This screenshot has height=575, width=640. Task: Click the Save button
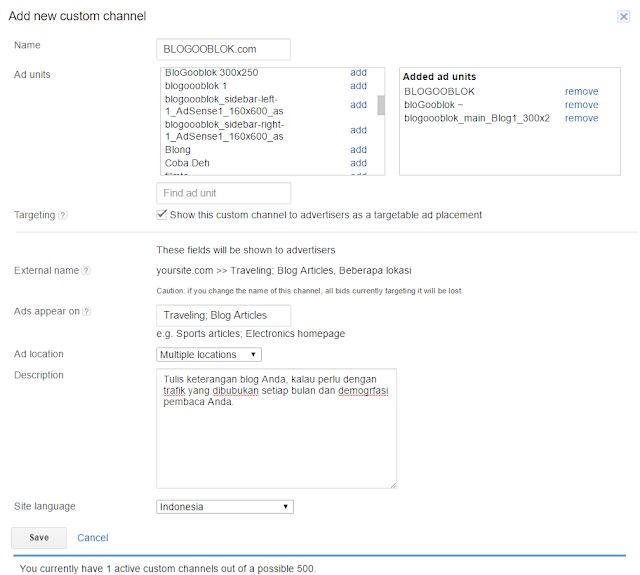[39, 537]
